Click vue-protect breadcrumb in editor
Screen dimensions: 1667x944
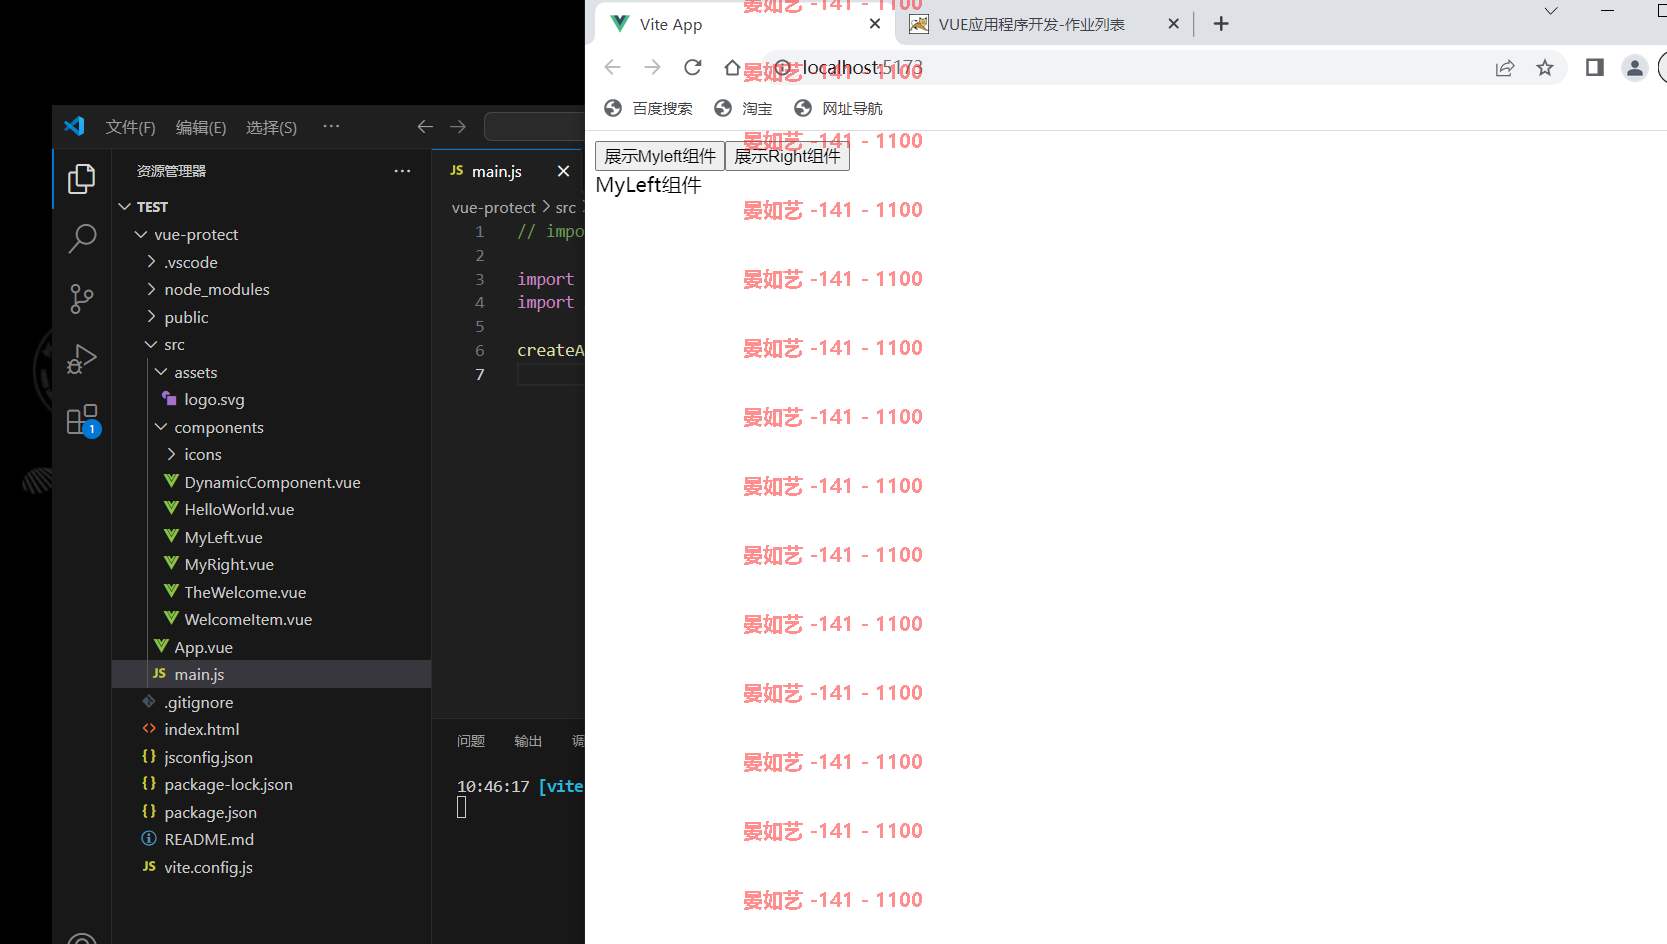[x=493, y=207]
